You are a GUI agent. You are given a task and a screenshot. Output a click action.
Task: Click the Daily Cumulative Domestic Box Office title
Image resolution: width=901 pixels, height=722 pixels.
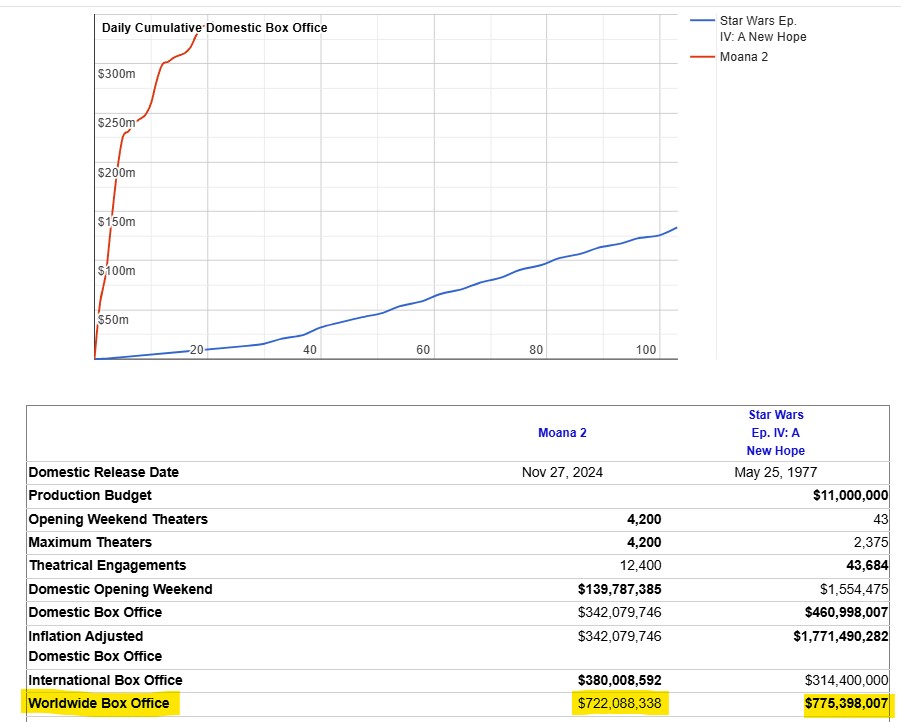[214, 28]
